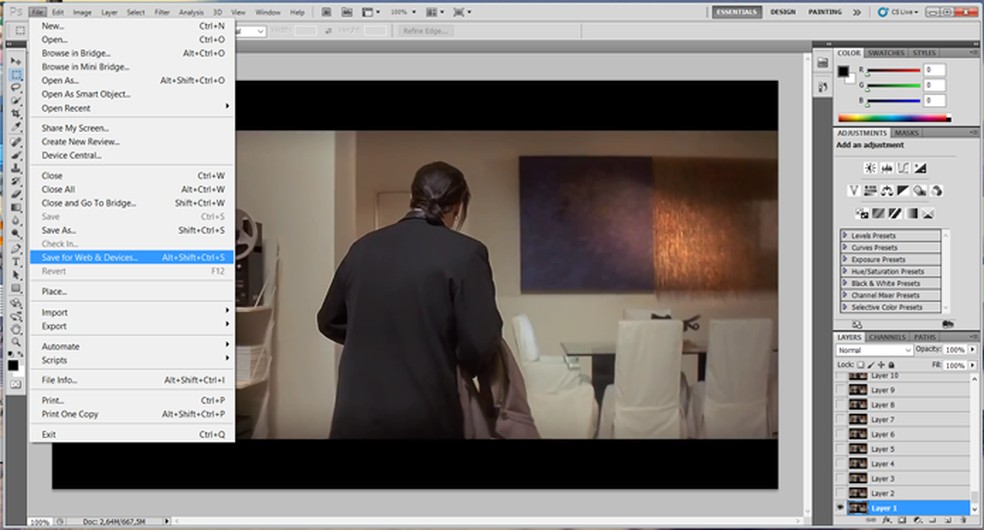Select the Move tool

click(16, 61)
